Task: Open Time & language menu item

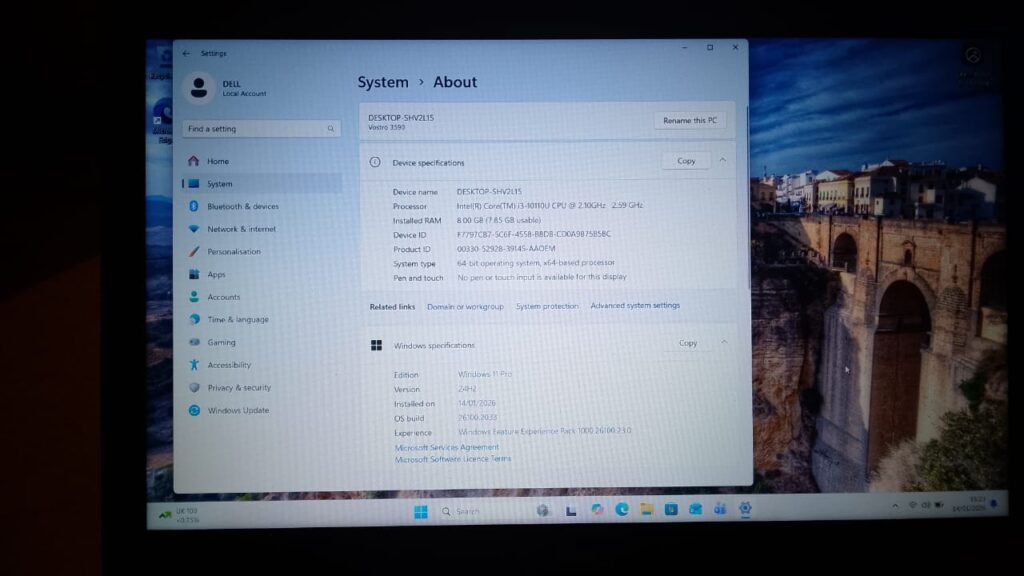Action: coord(237,320)
